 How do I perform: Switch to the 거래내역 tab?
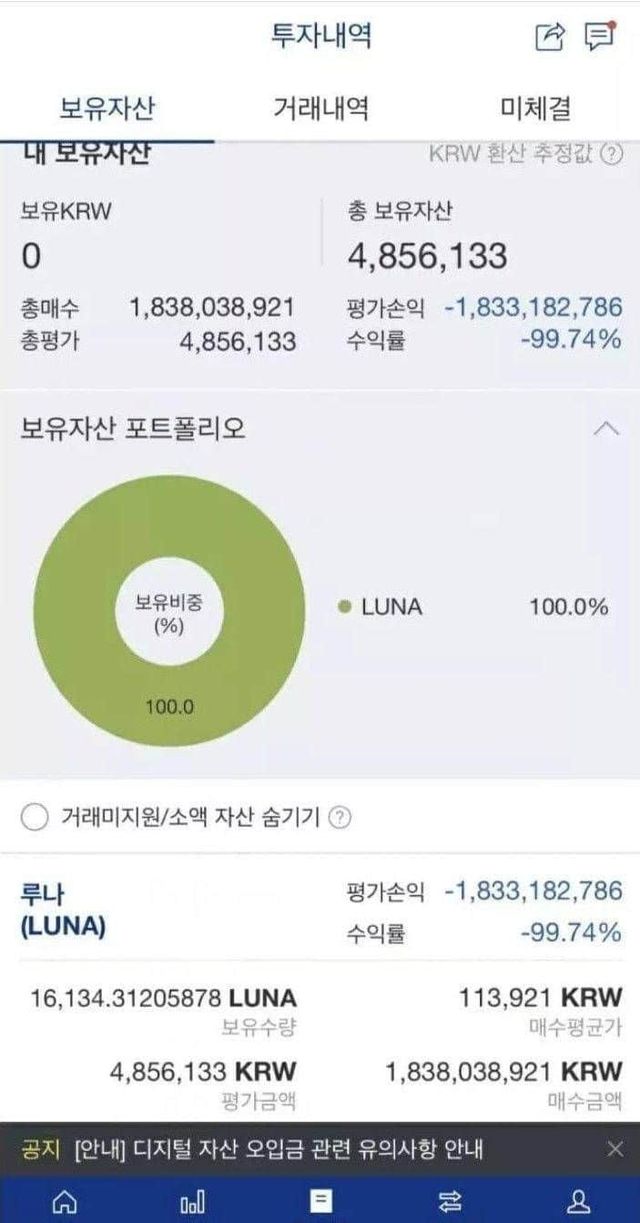click(320, 104)
